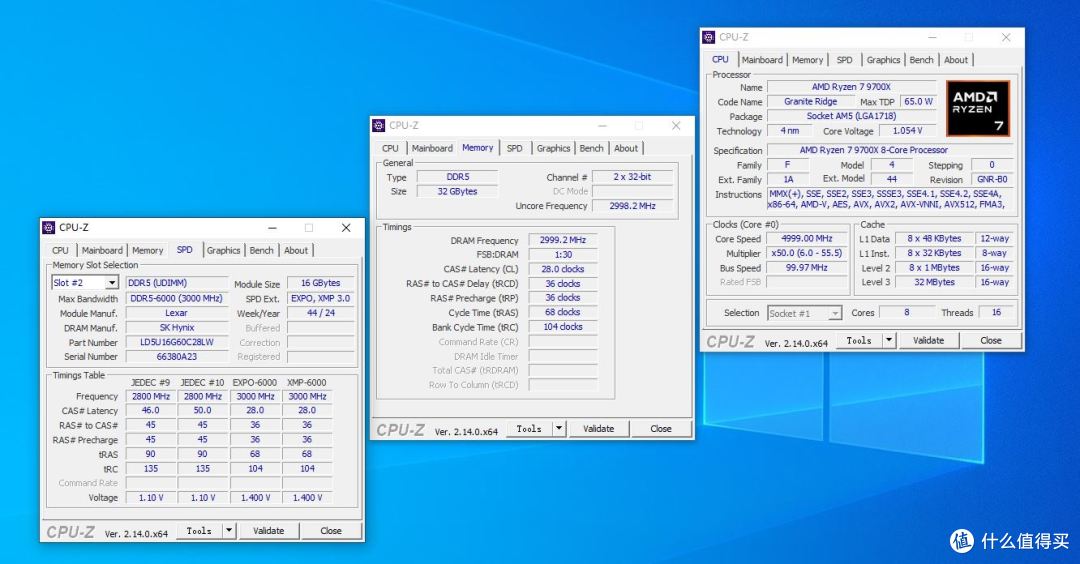1080x564 pixels.
Task: Expand the Tools dropdown arrow in the CPU window
Action: click(889, 340)
